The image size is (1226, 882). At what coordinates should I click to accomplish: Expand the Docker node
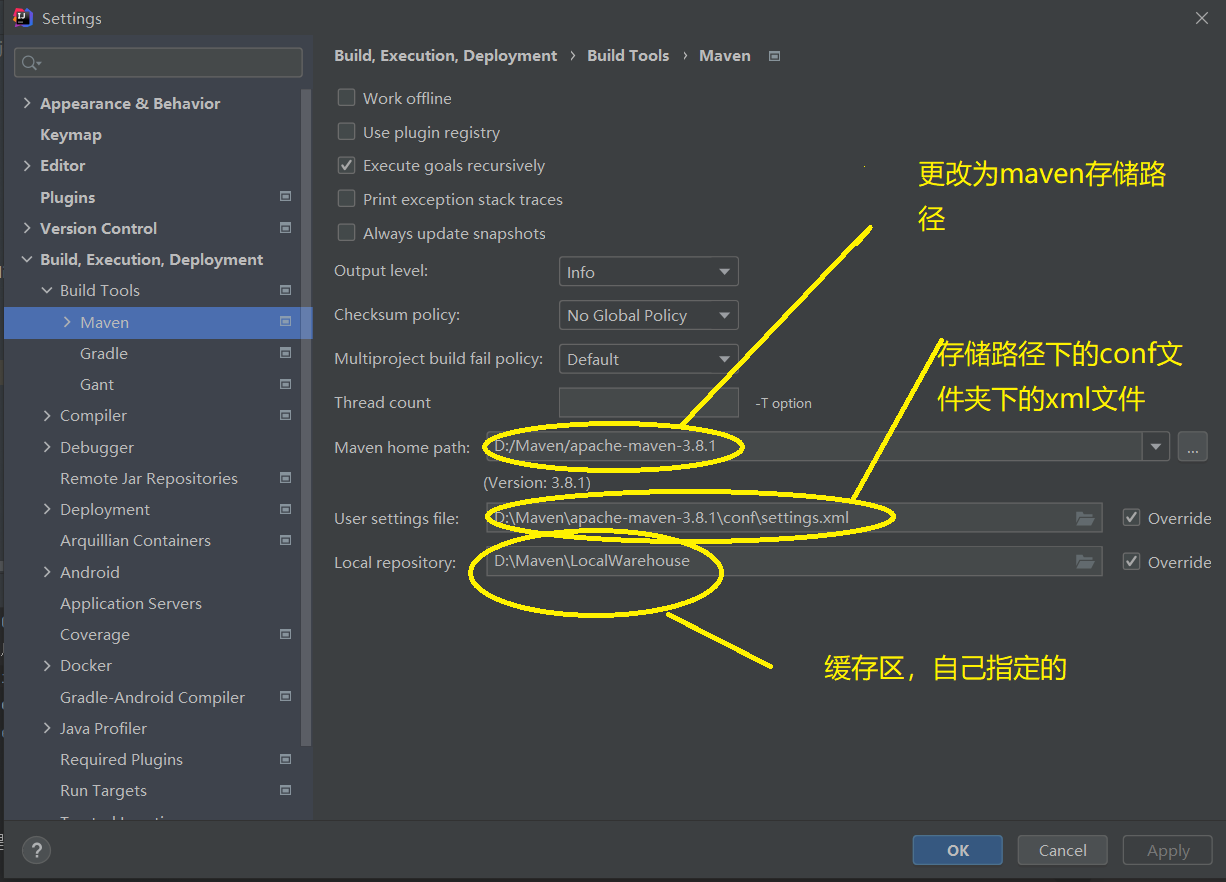coord(47,665)
